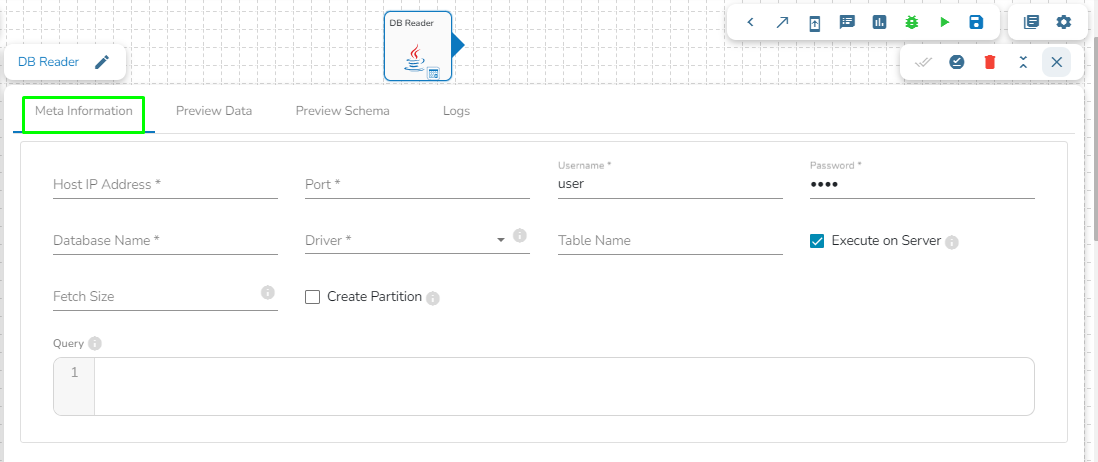Collapse the panel with double chevron icon
Screen dimensions: 1098x462
point(1023,62)
